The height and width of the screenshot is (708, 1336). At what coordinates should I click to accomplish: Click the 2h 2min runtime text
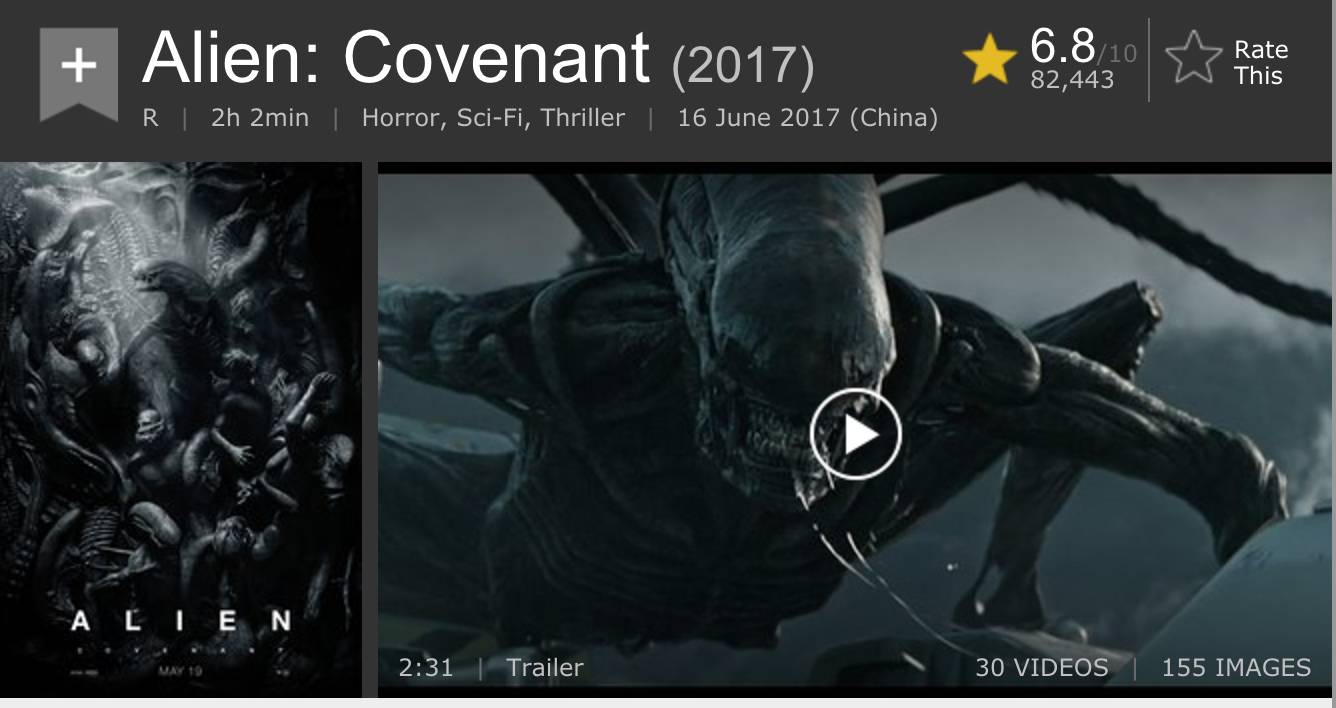click(260, 118)
